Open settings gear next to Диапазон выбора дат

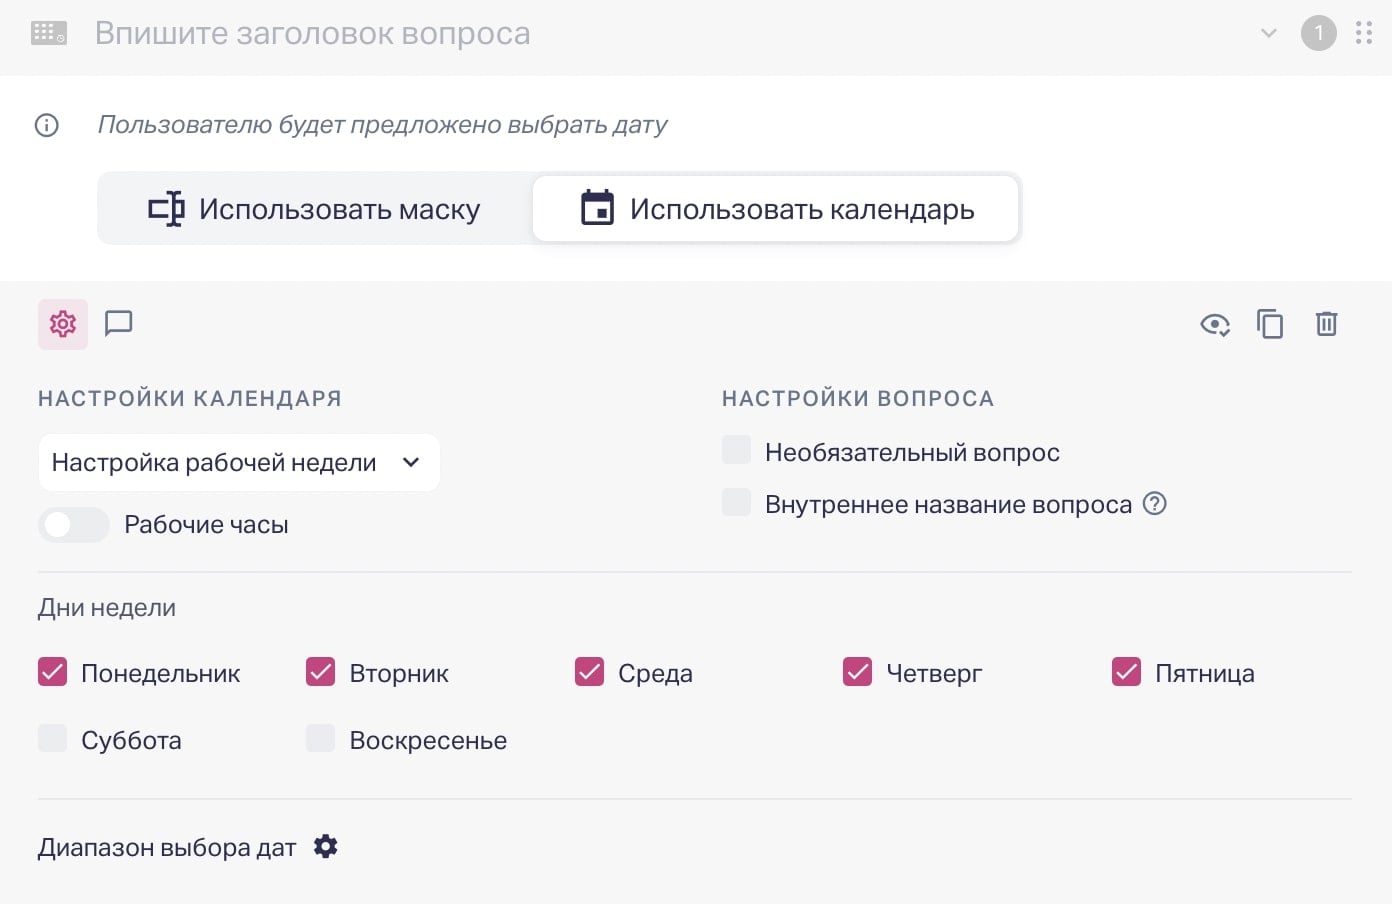[x=325, y=846]
